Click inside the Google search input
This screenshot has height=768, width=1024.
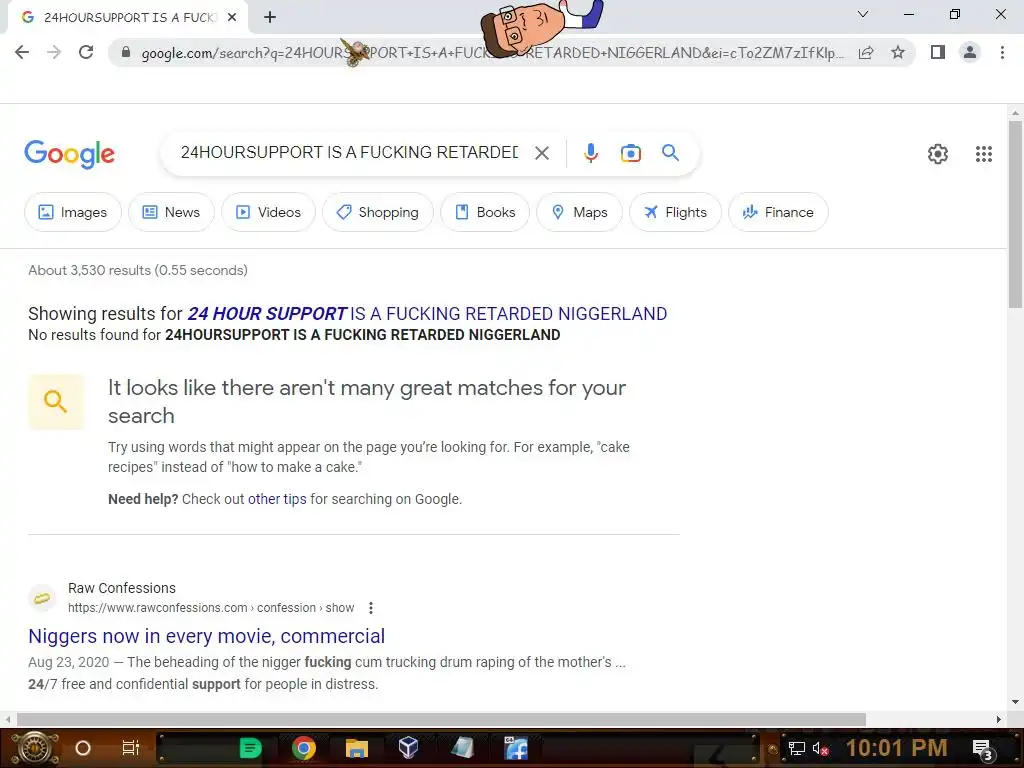[349, 153]
